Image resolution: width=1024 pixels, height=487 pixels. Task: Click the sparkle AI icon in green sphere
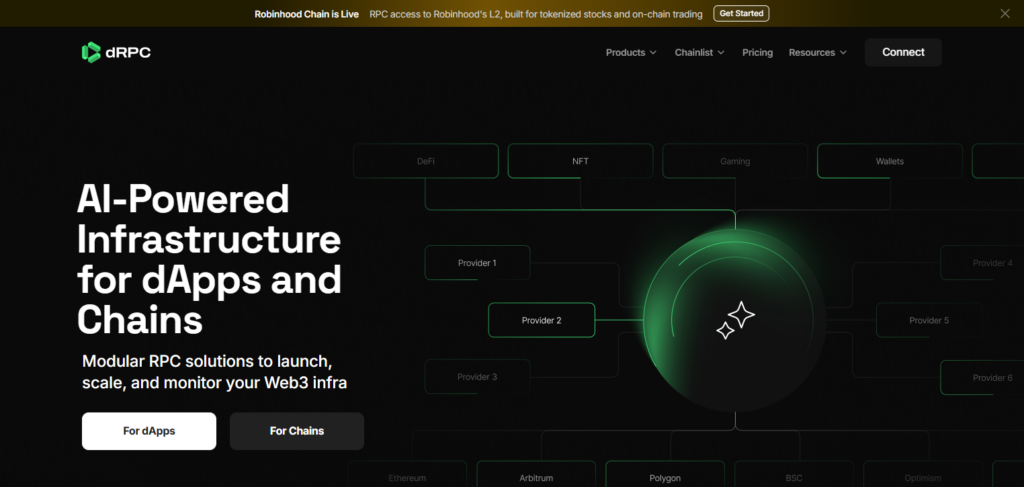pyautogui.click(x=735, y=320)
